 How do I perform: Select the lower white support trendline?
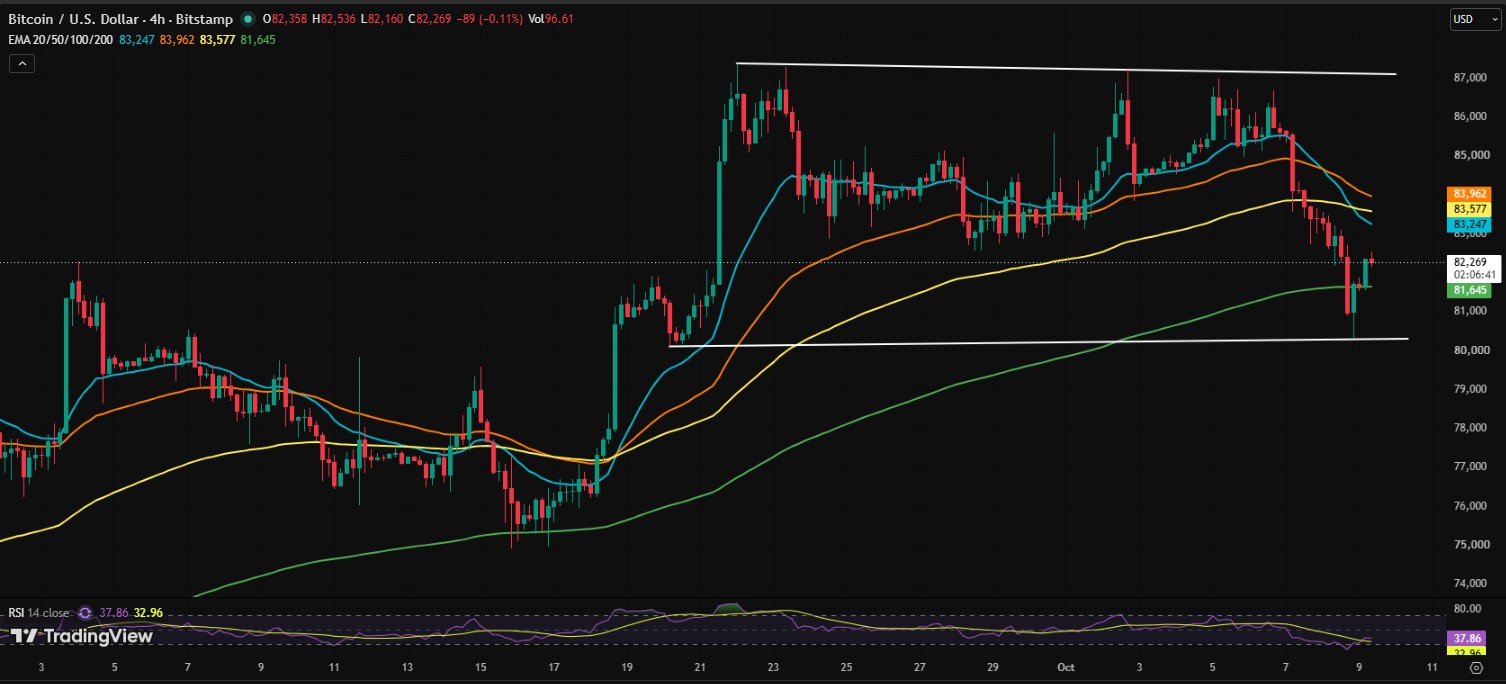click(1038, 342)
